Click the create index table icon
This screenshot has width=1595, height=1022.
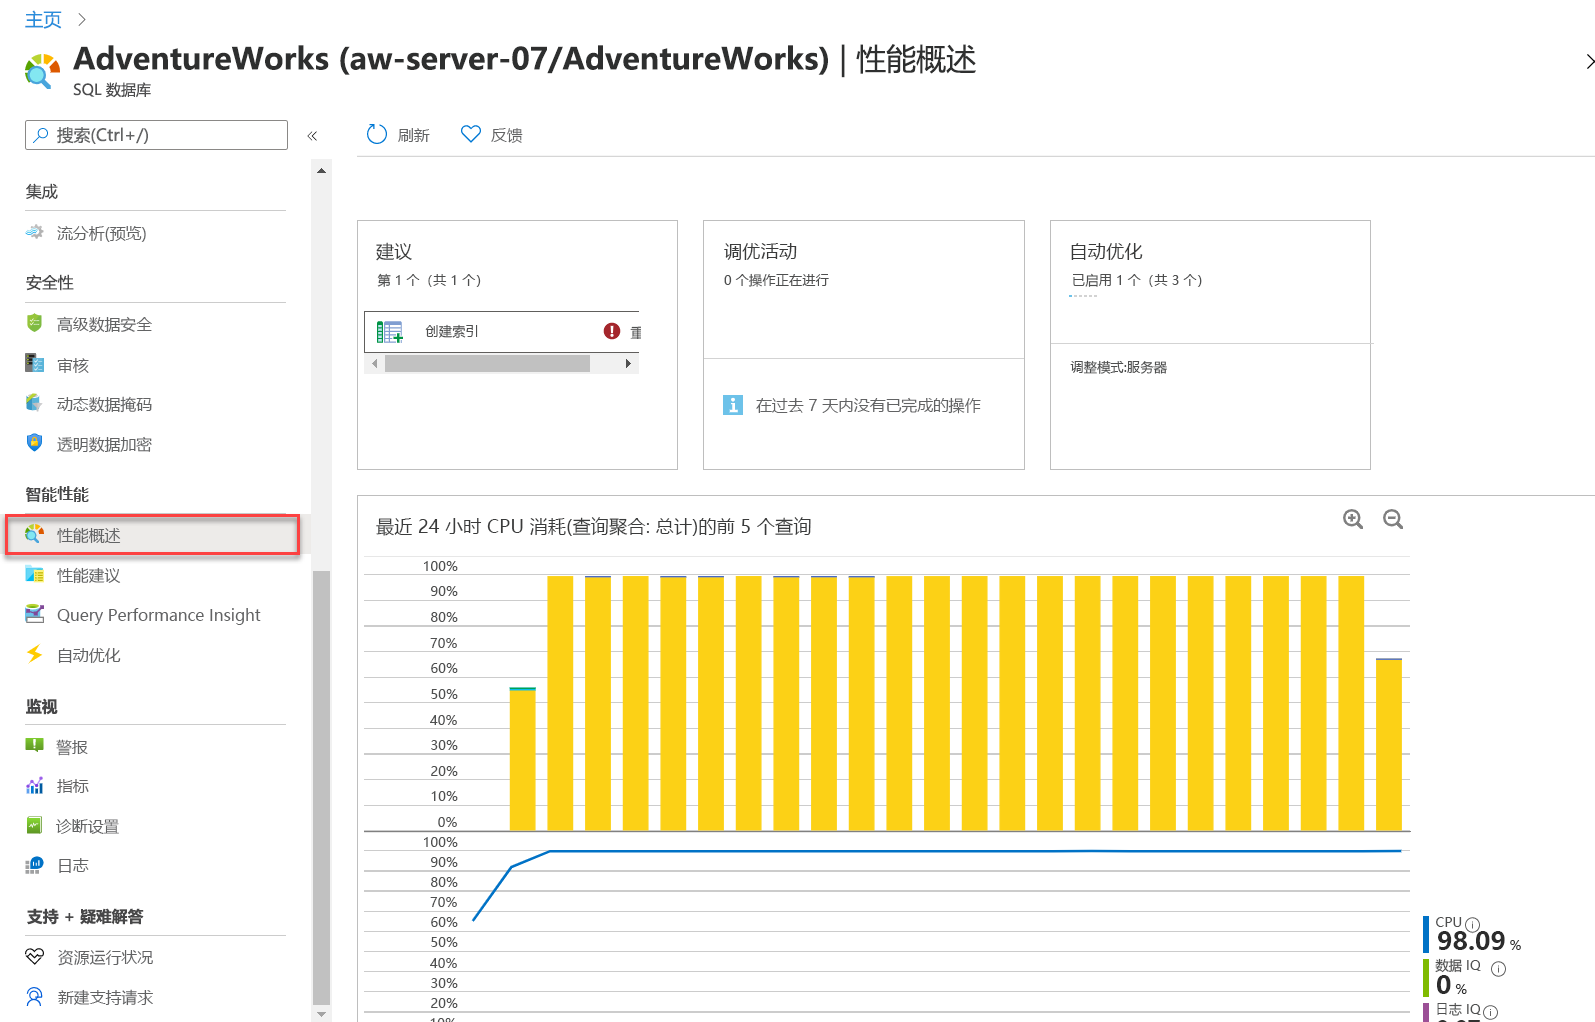tap(390, 331)
